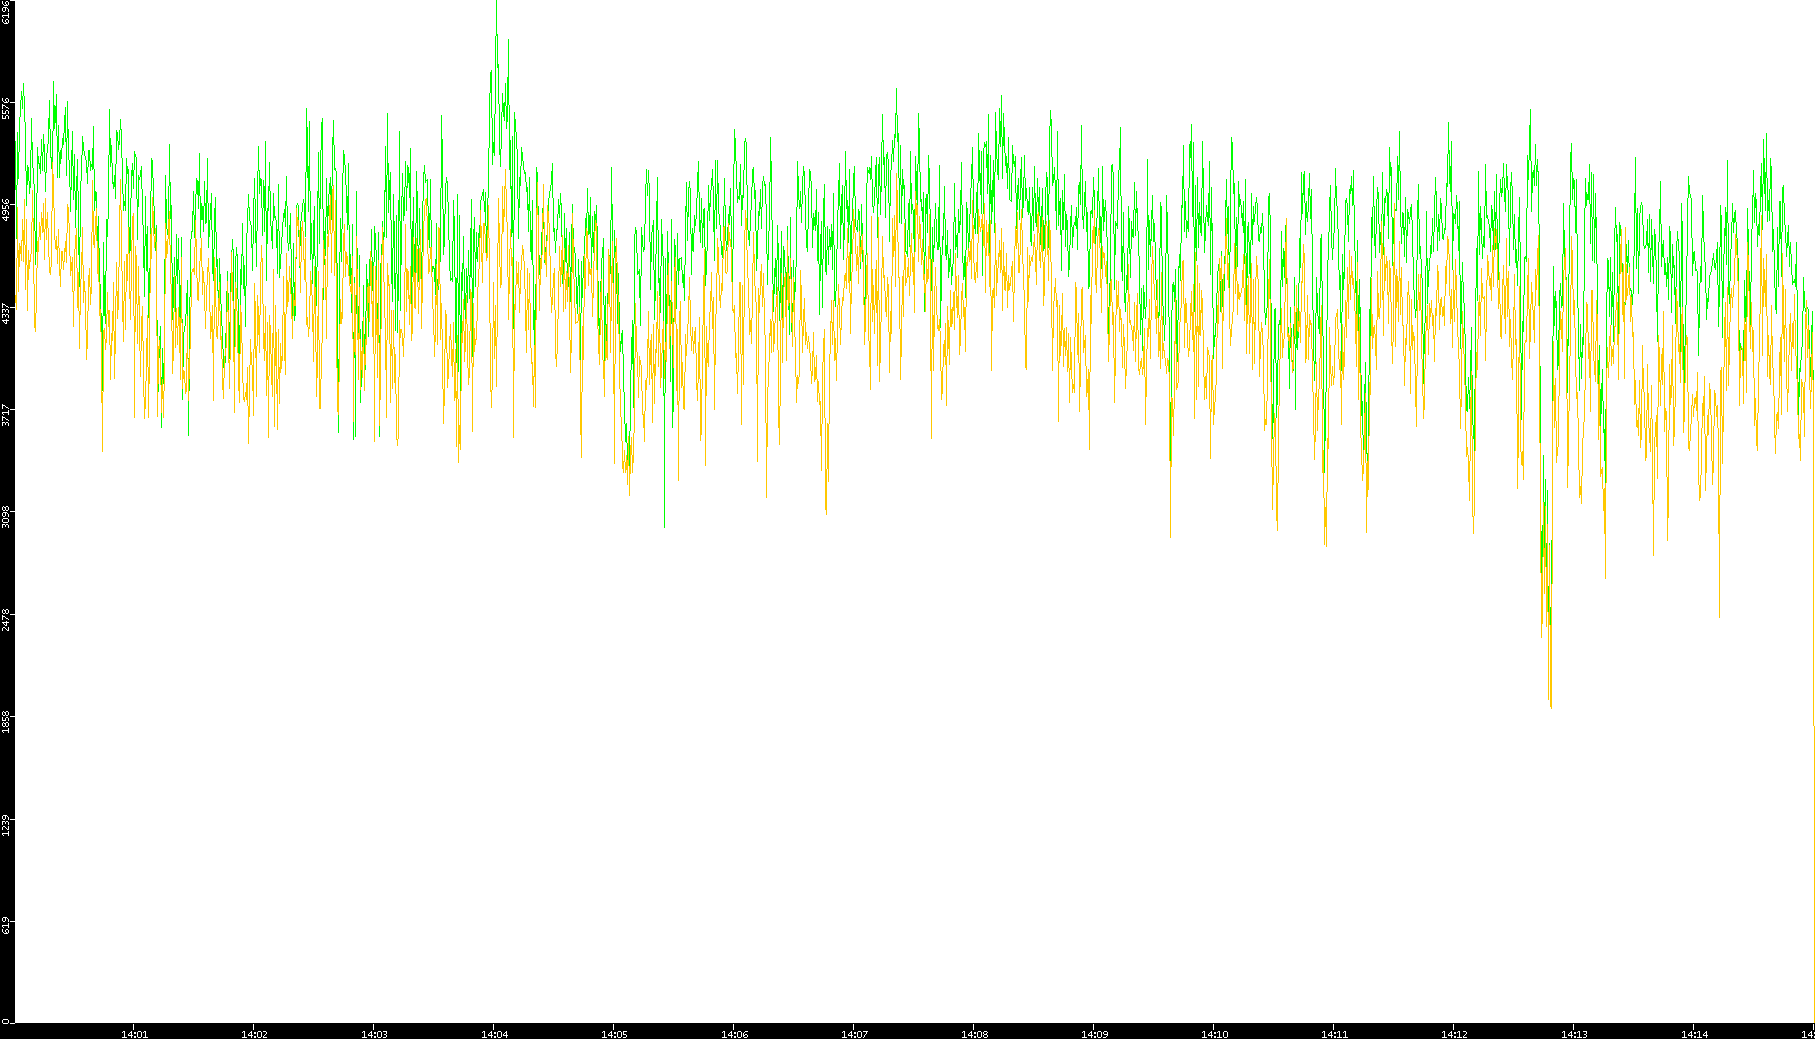Select the 619 y-axis value label
Viewport: 1815px width, 1039px height.
point(7,925)
